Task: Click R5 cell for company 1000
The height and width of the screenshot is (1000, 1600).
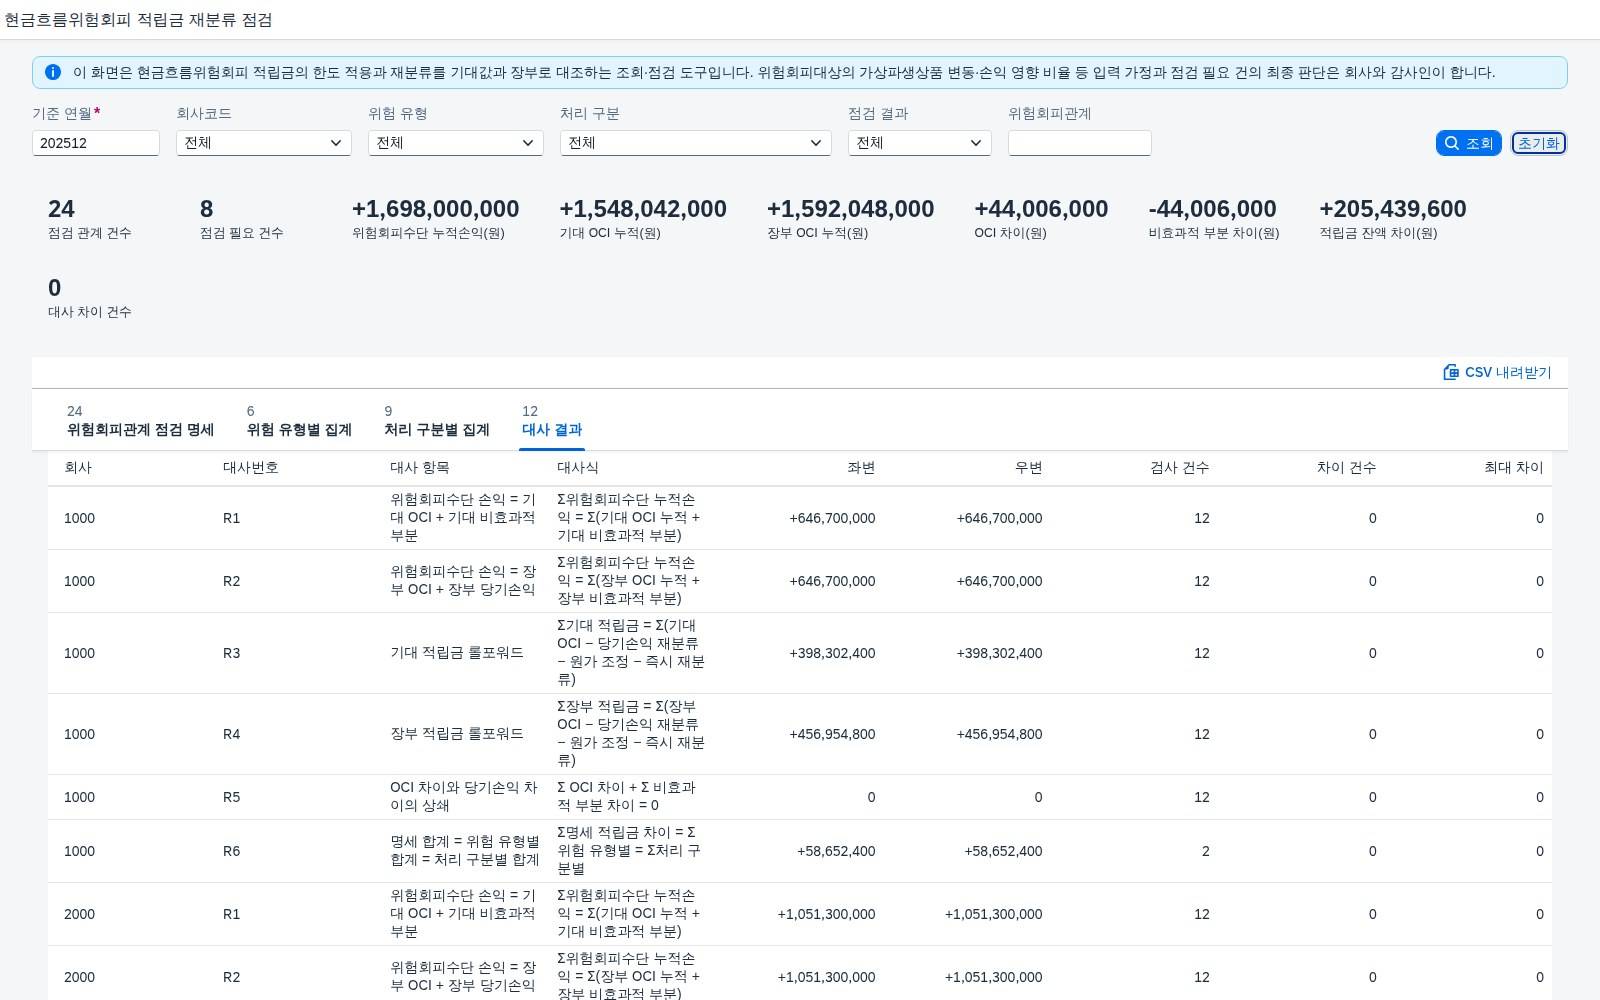Action: pos(232,797)
